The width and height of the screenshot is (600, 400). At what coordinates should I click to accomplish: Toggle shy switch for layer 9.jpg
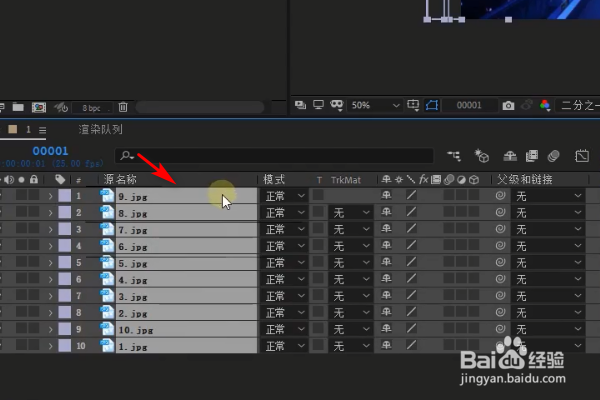(x=386, y=195)
